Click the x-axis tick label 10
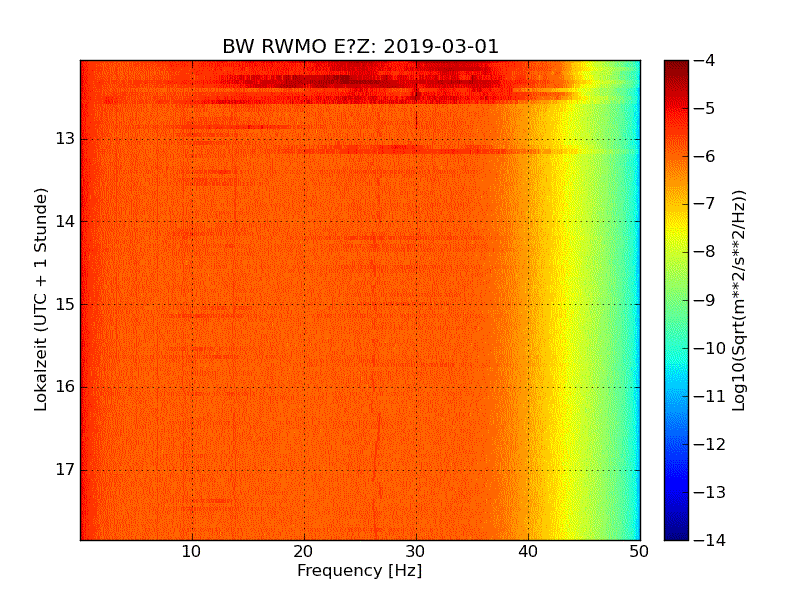 pyautogui.click(x=192, y=552)
